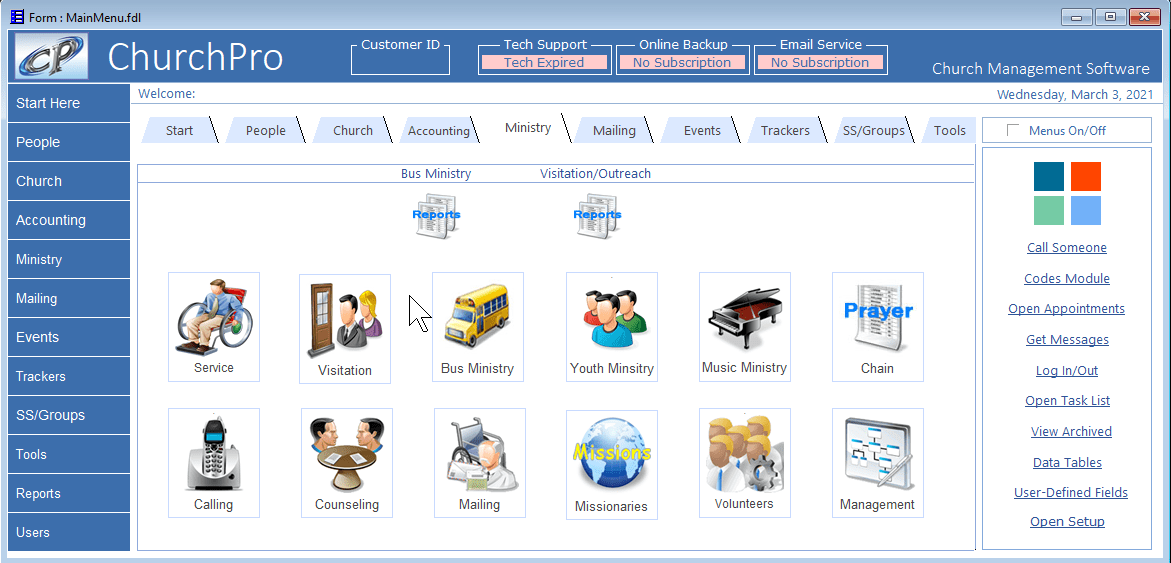Click the Visitation/Outreach header label
The image size is (1171, 563).
tap(595, 174)
